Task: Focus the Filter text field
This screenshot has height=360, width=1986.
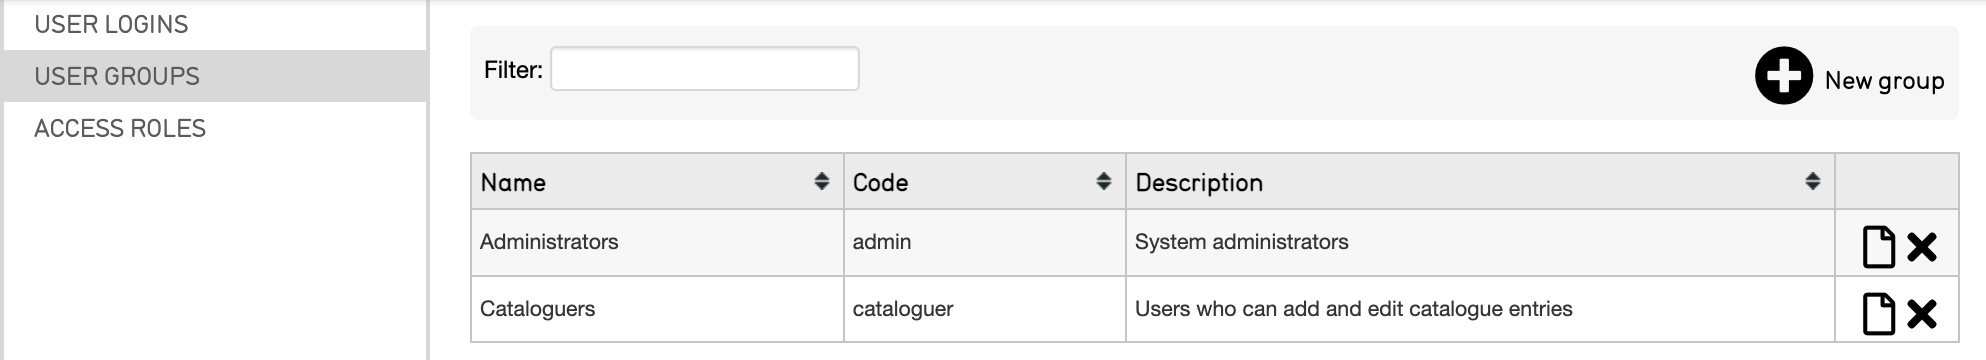Action: pyautogui.click(x=705, y=69)
